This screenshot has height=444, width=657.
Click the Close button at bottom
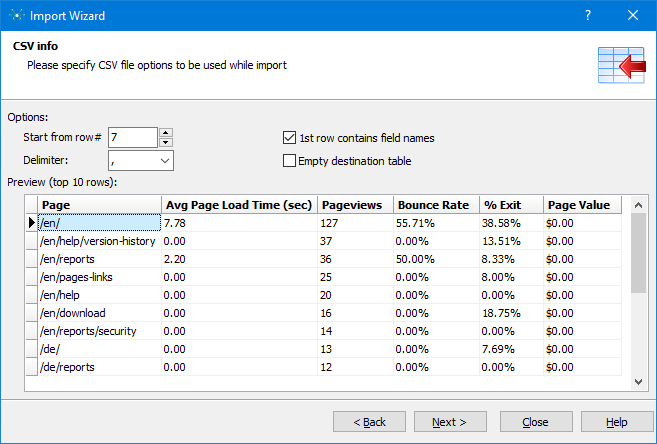click(534, 422)
